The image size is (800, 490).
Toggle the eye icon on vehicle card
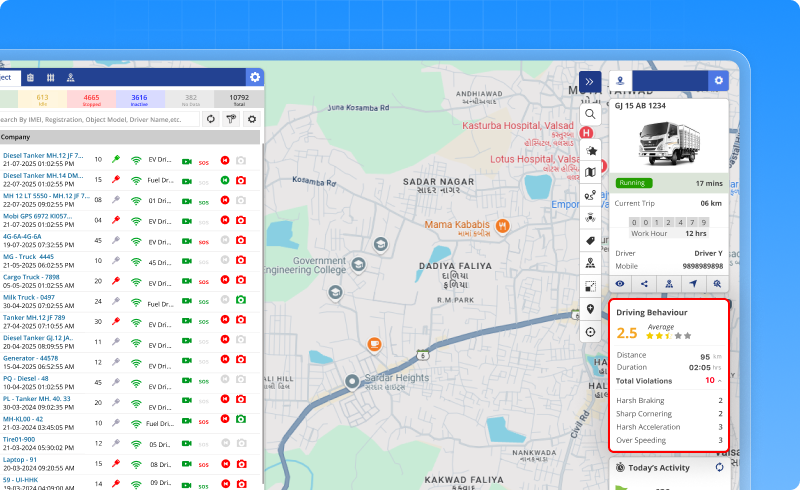(620, 284)
